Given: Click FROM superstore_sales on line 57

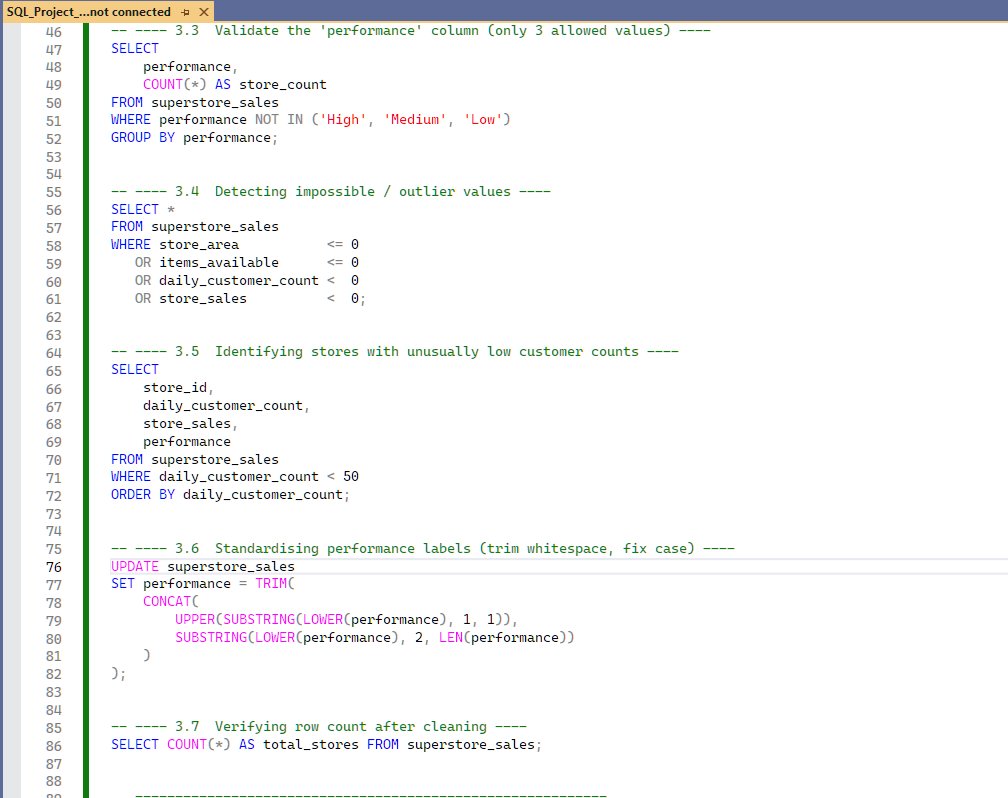Looking at the screenshot, I should 195,226.
